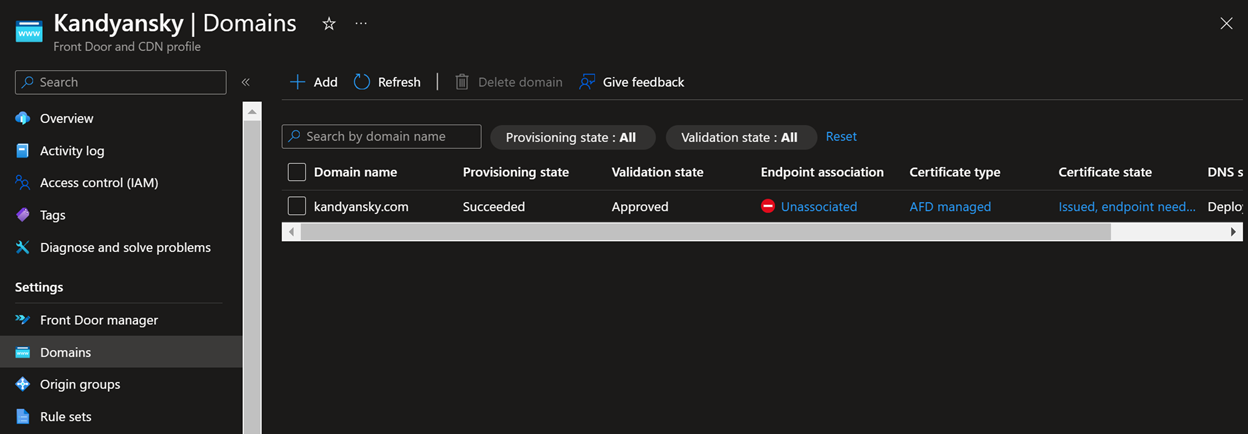Tick the select-all domains header checkbox
This screenshot has width=1248, height=434.
[x=296, y=172]
